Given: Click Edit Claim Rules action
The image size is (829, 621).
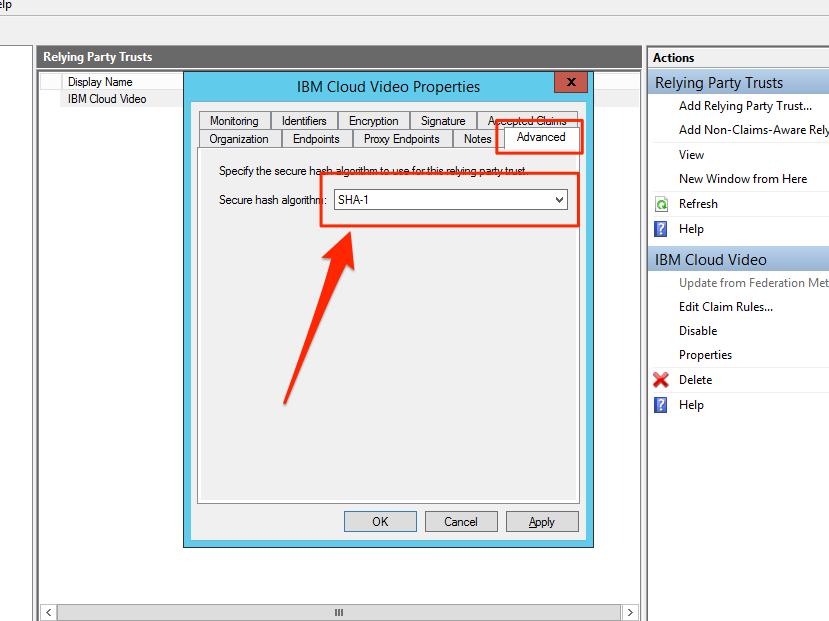Looking at the screenshot, I should pyautogui.click(x=726, y=307).
